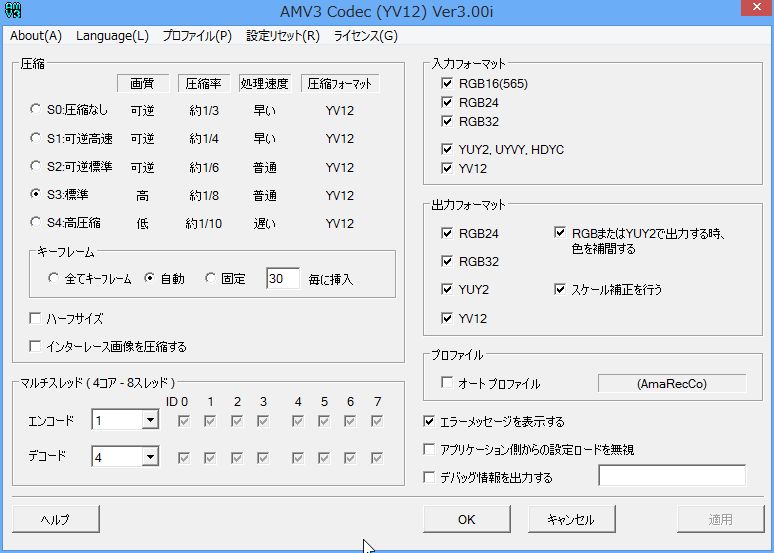
Task: Open the About(A) menu
Action: click(35, 36)
